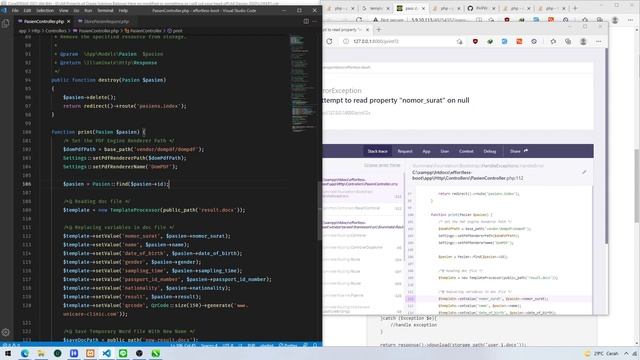The width and height of the screenshot is (640, 360).
Task: Open a new tab in front browser window
Action: pos(378,29)
